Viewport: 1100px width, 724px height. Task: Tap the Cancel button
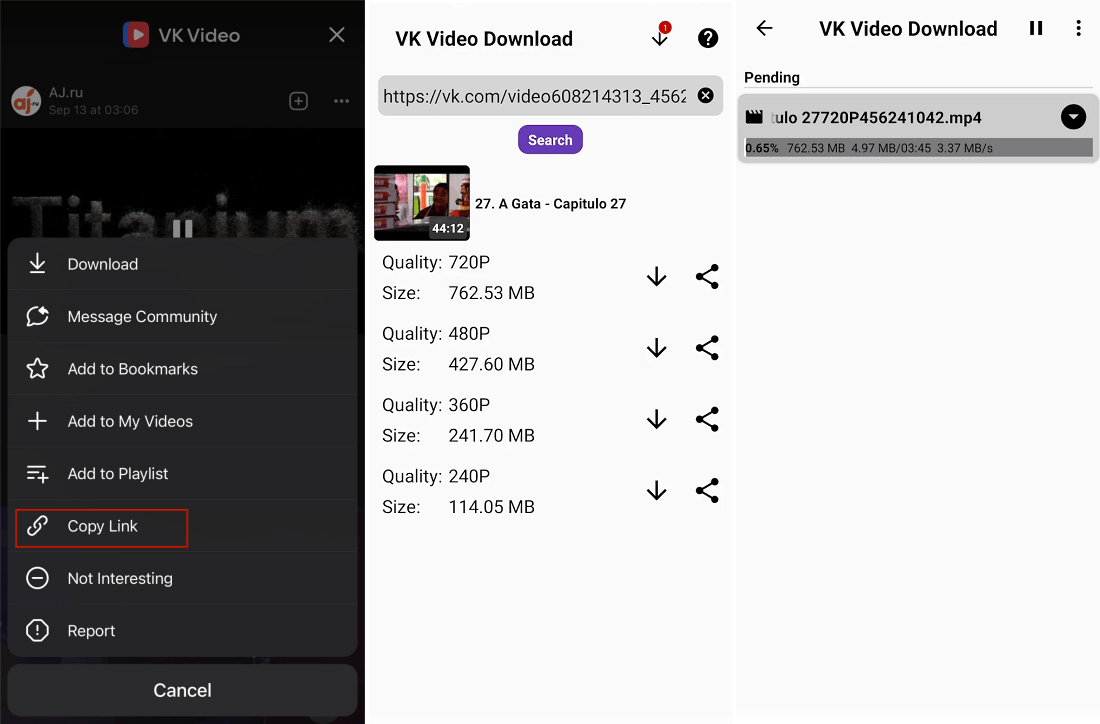pos(182,690)
